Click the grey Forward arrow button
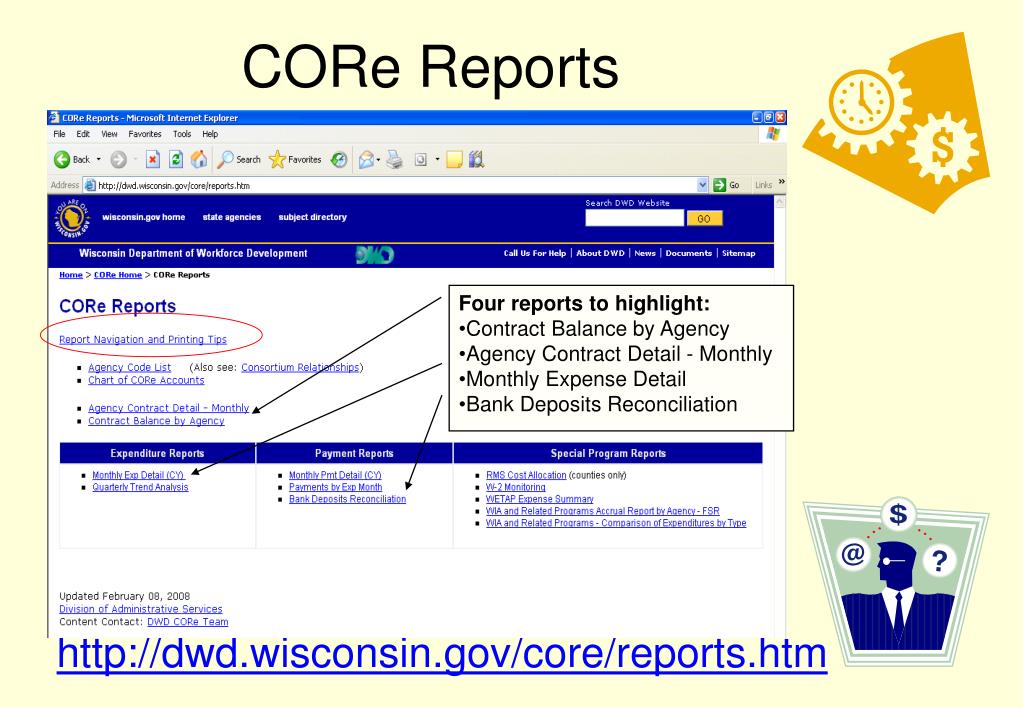 (x=118, y=159)
